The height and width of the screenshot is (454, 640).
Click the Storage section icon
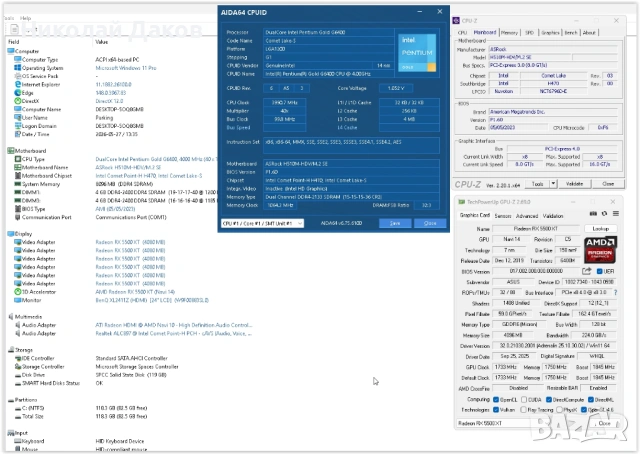[11, 350]
